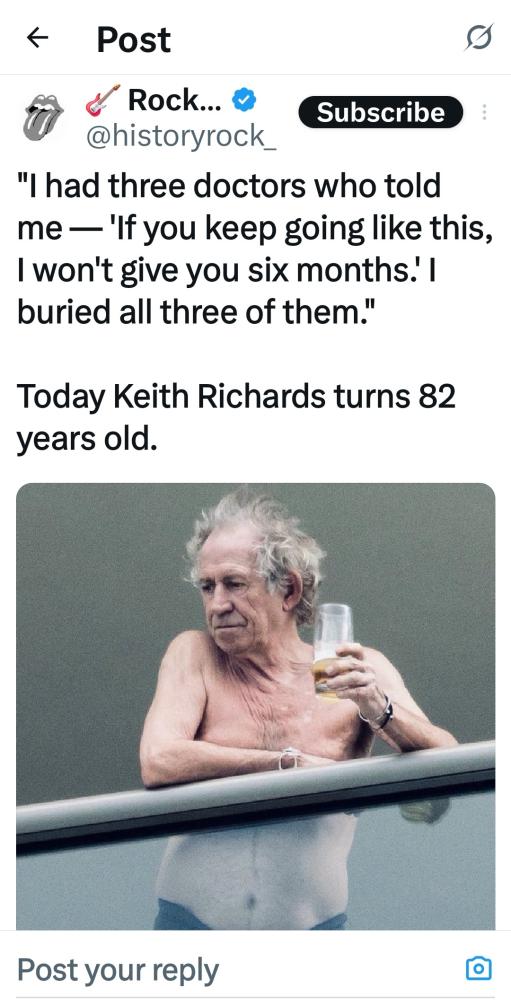Go back using the left arrow

(37, 38)
